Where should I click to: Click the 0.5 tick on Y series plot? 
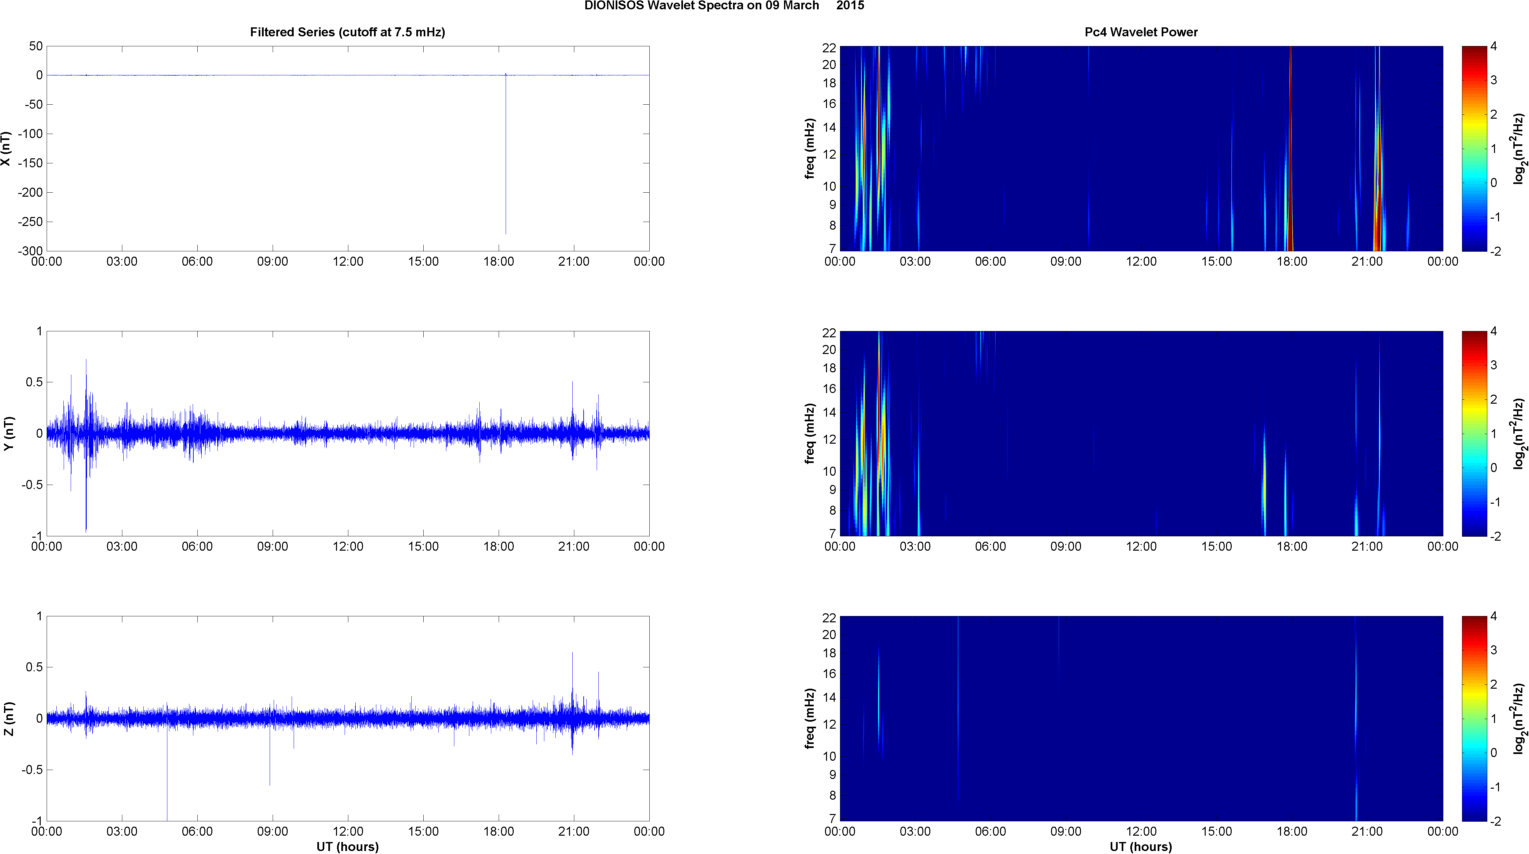(x=33, y=383)
